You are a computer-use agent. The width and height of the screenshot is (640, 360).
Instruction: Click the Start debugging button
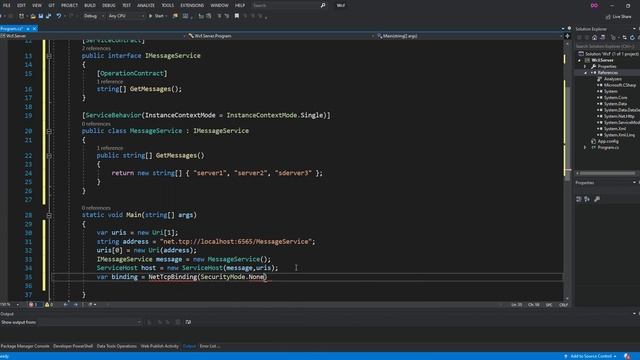[x=157, y=16]
